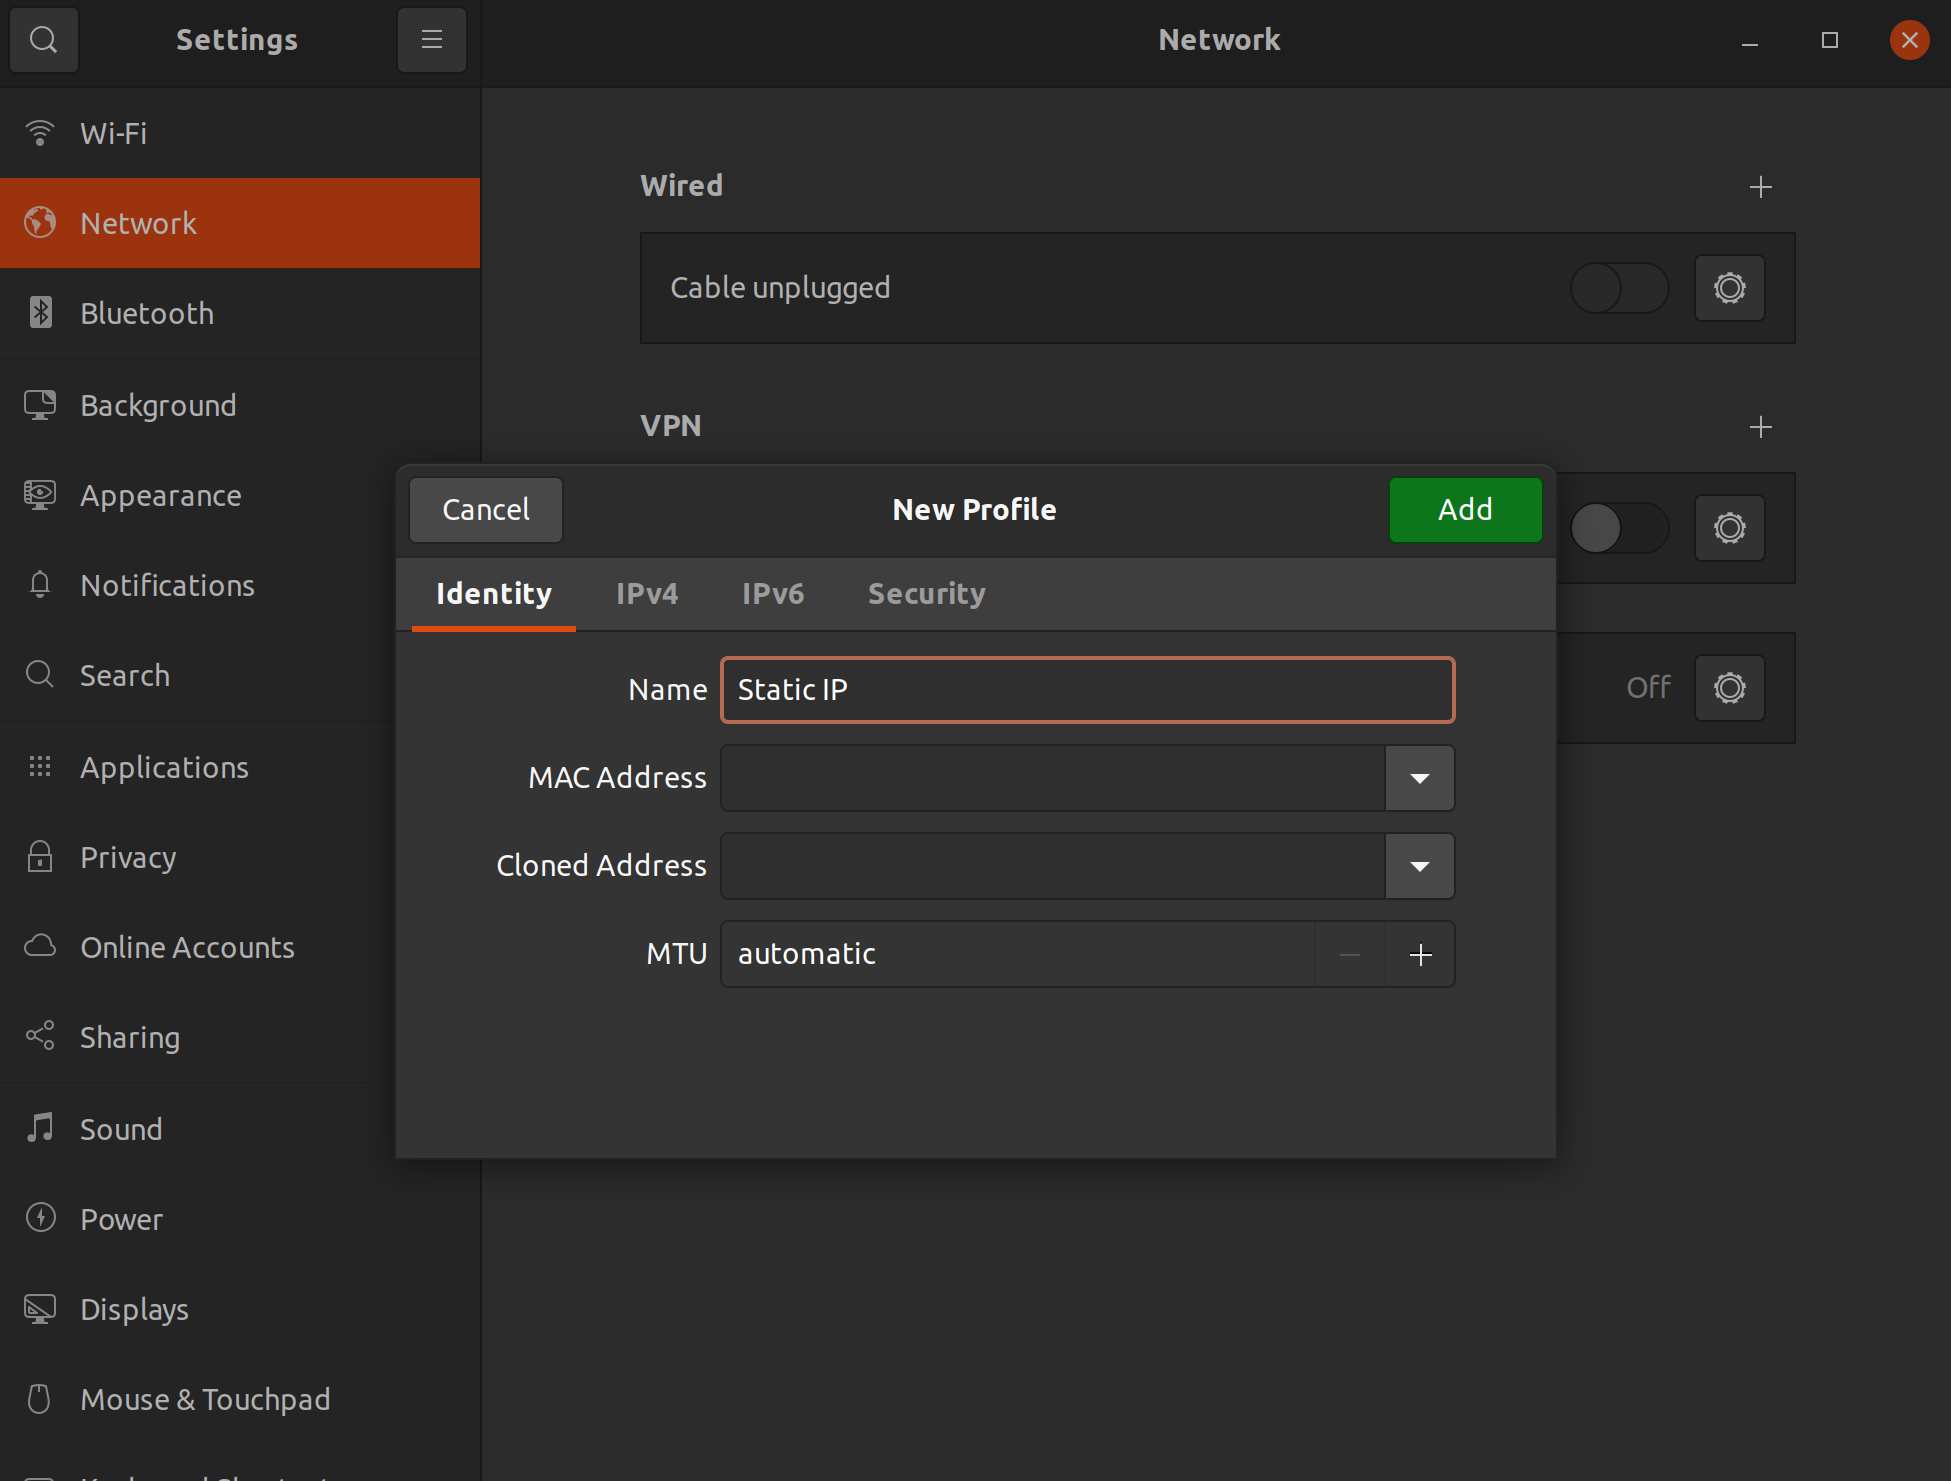Select Network globe sidebar item

(240, 223)
